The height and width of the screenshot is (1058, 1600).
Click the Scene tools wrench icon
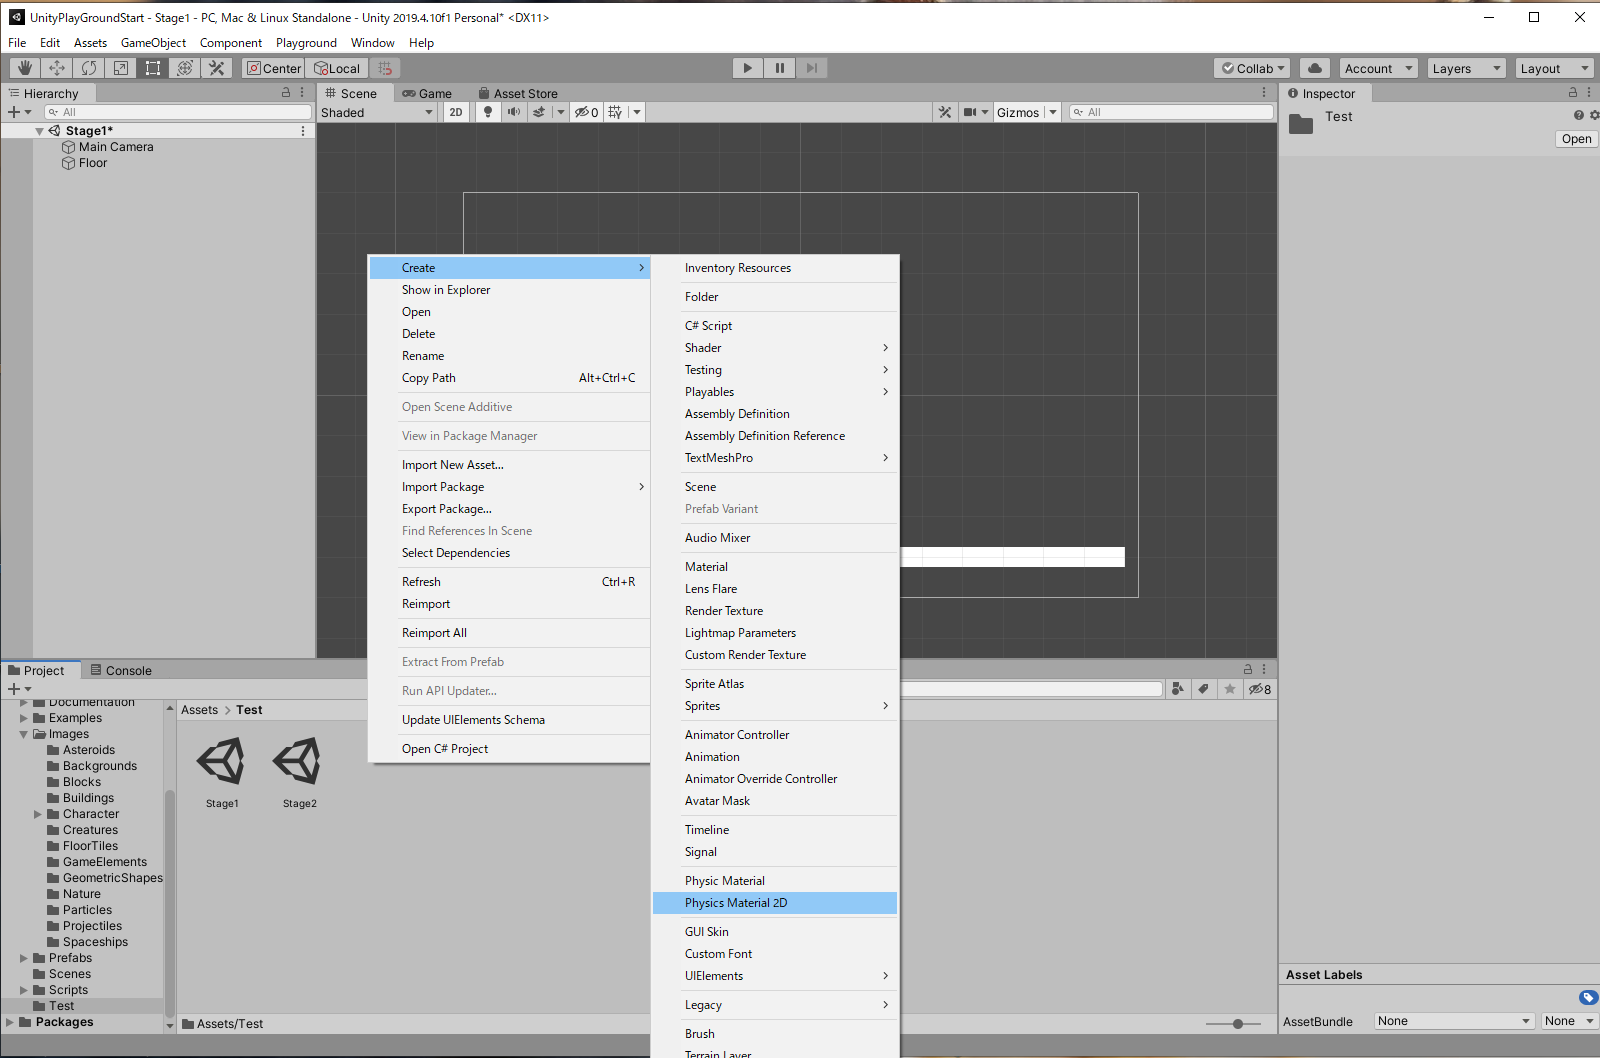(945, 112)
